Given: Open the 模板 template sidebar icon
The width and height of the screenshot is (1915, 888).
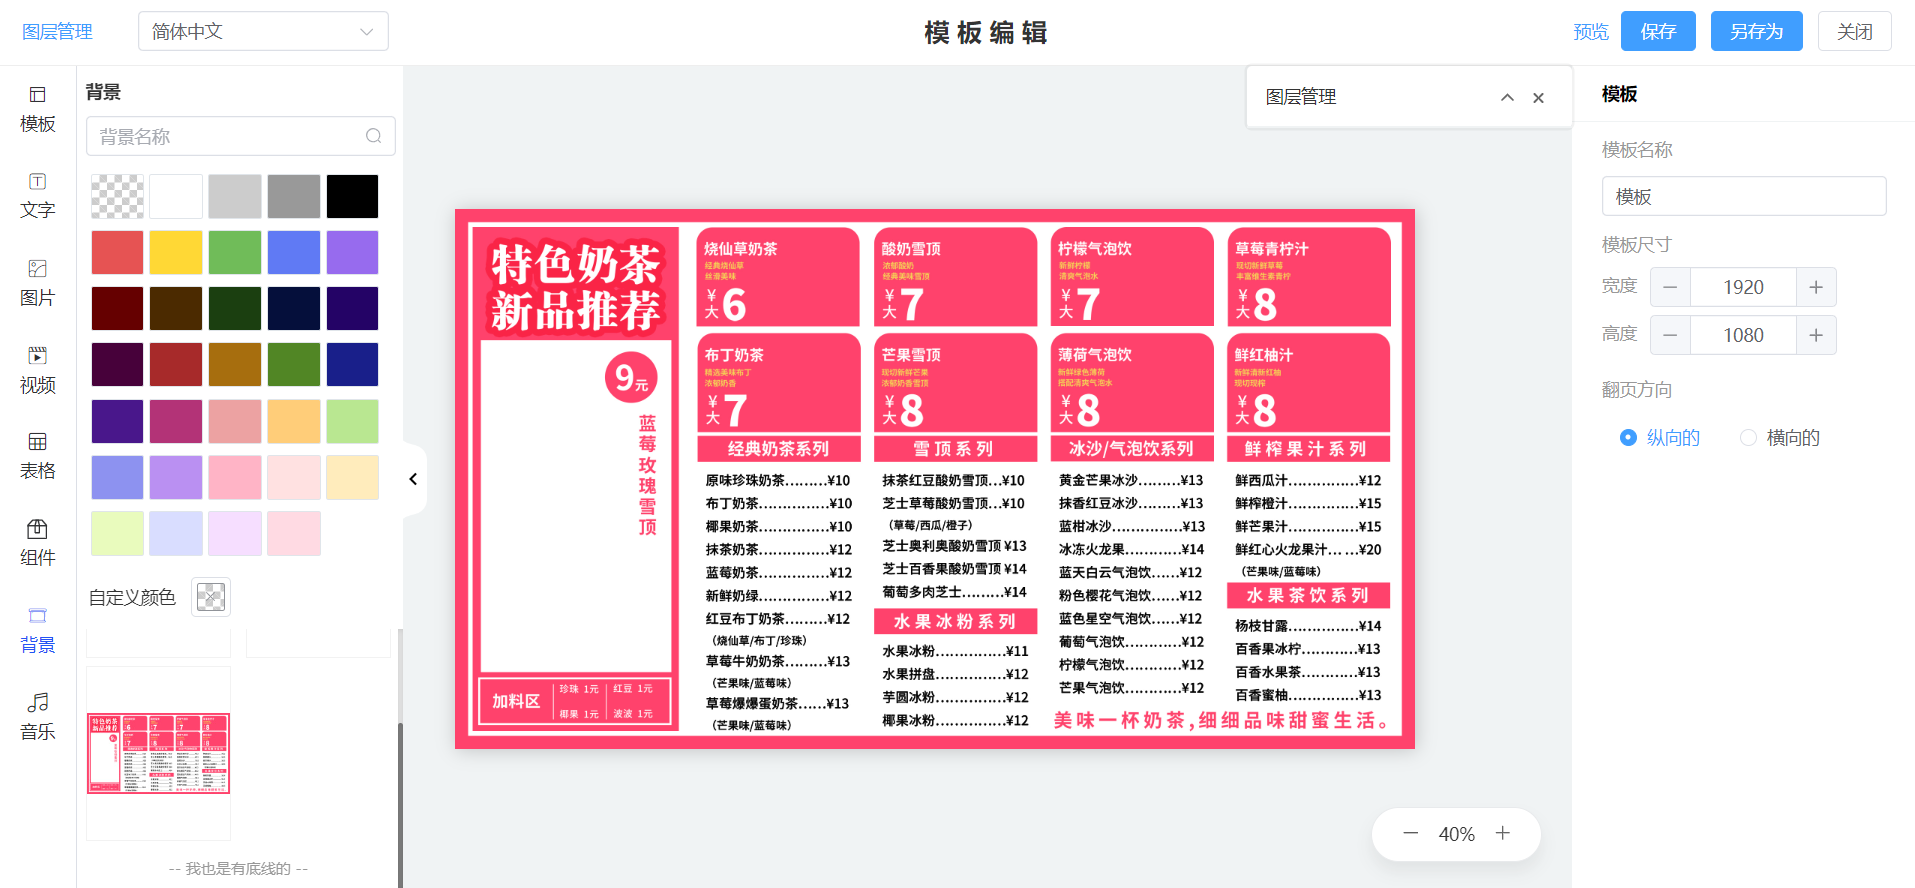Looking at the screenshot, I should click(x=37, y=108).
